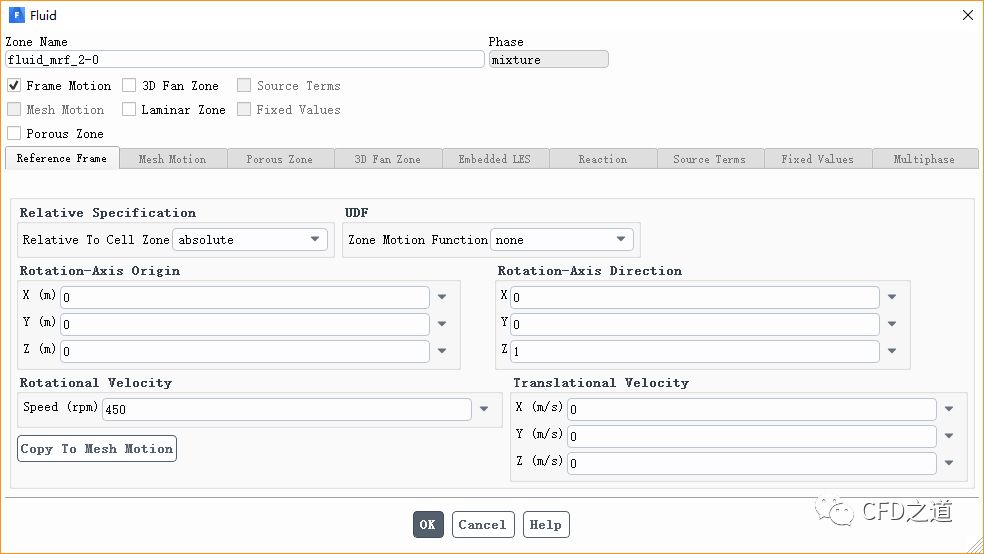Open the Help button
984x554 pixels.
546,525
